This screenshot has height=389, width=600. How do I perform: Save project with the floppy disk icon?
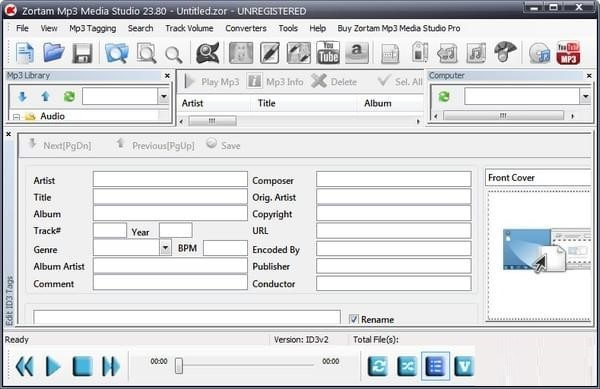coord(82,53)
